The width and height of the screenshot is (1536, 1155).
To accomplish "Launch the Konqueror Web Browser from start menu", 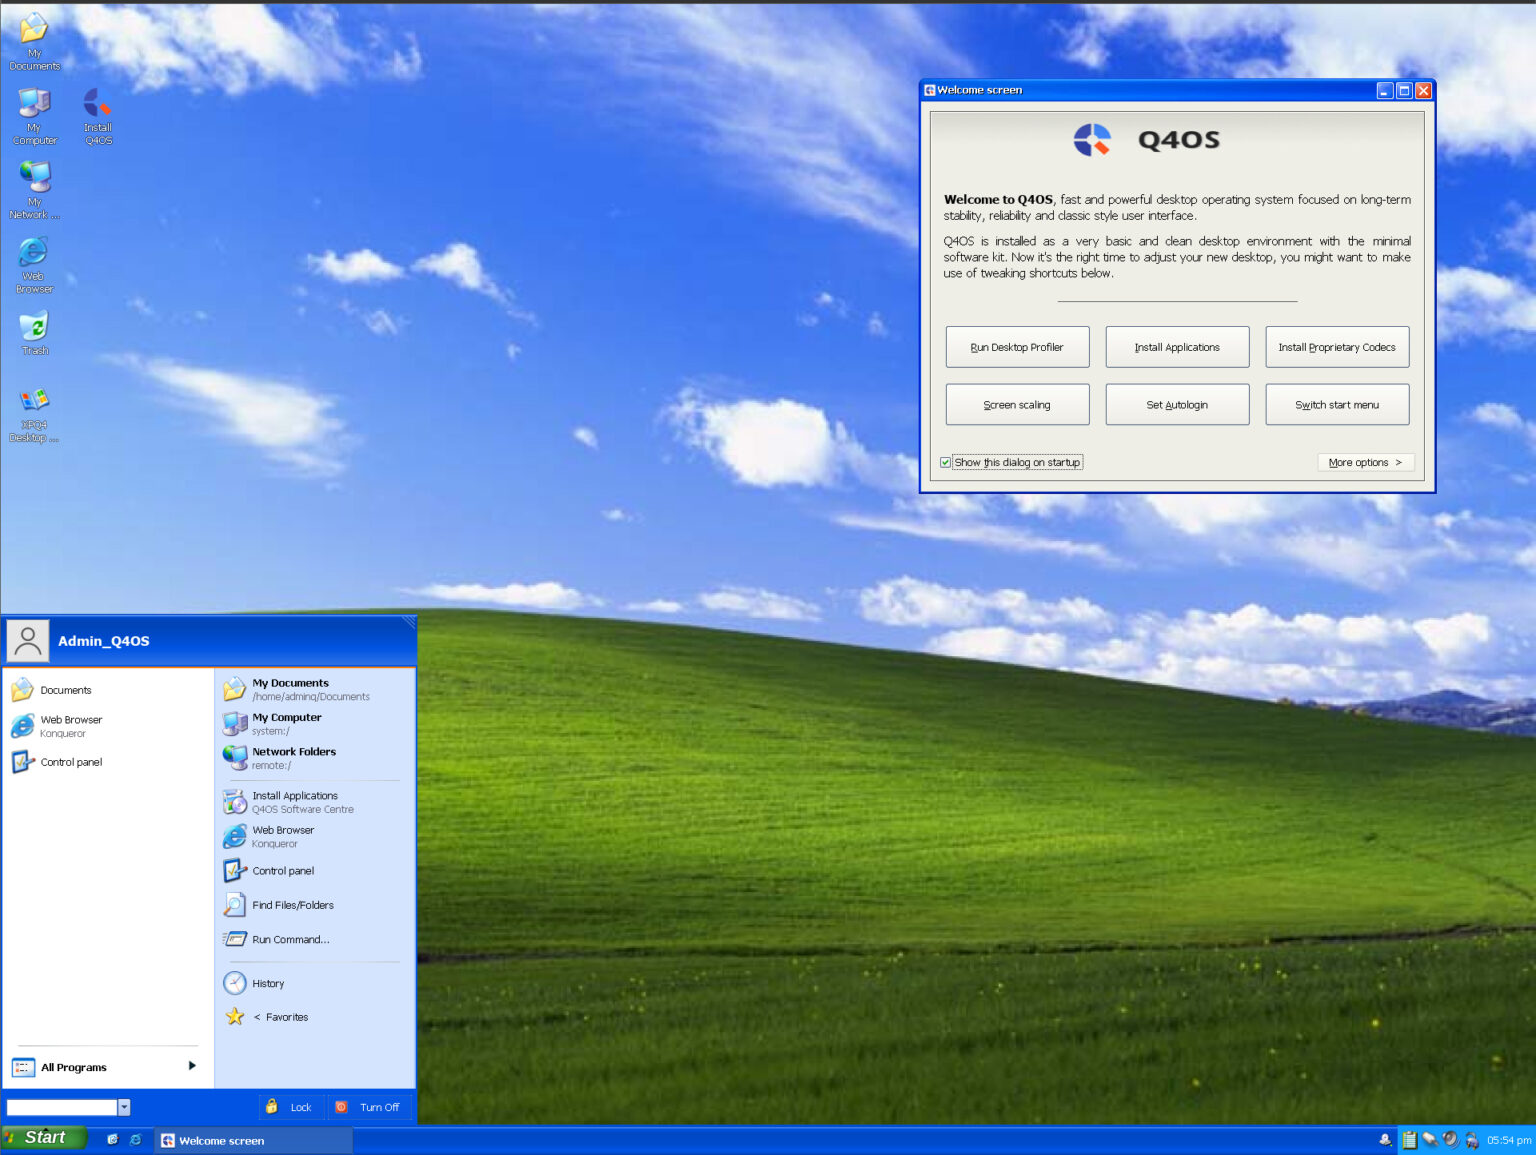I will pos(283,836).
